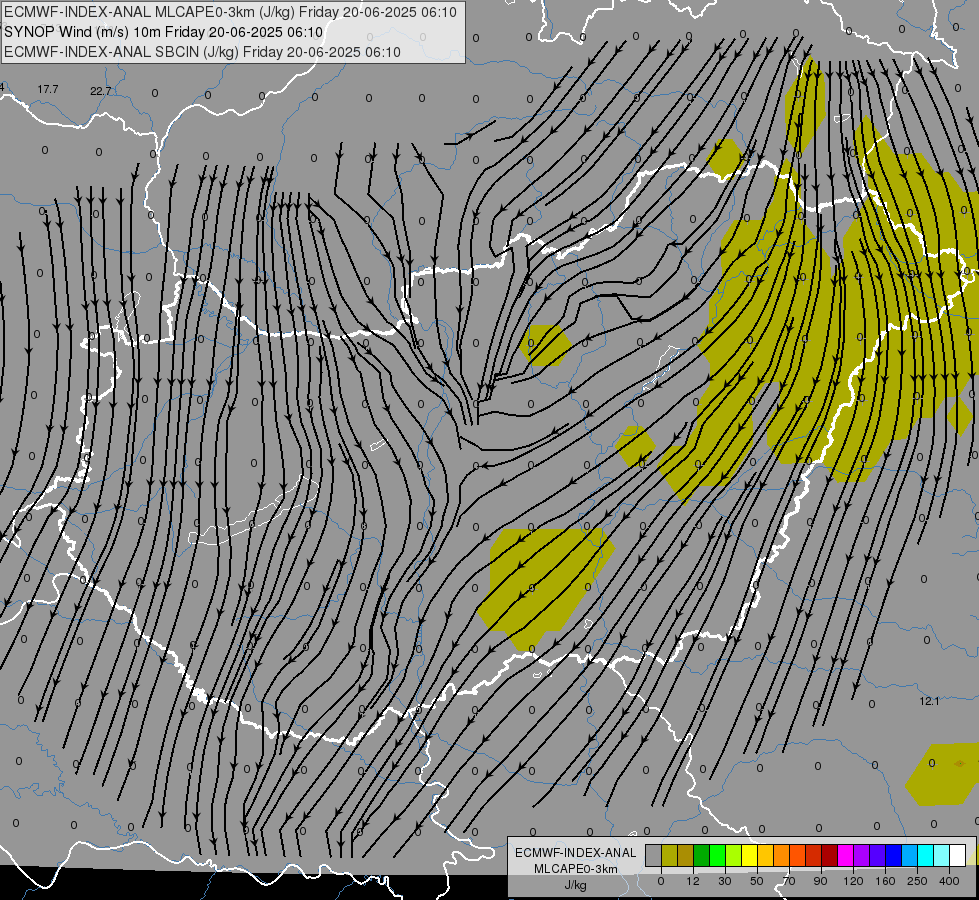Click the '12.1' value on the map
Screen dimensions: 979x900
pyautogui.click(x=929, y=701)
